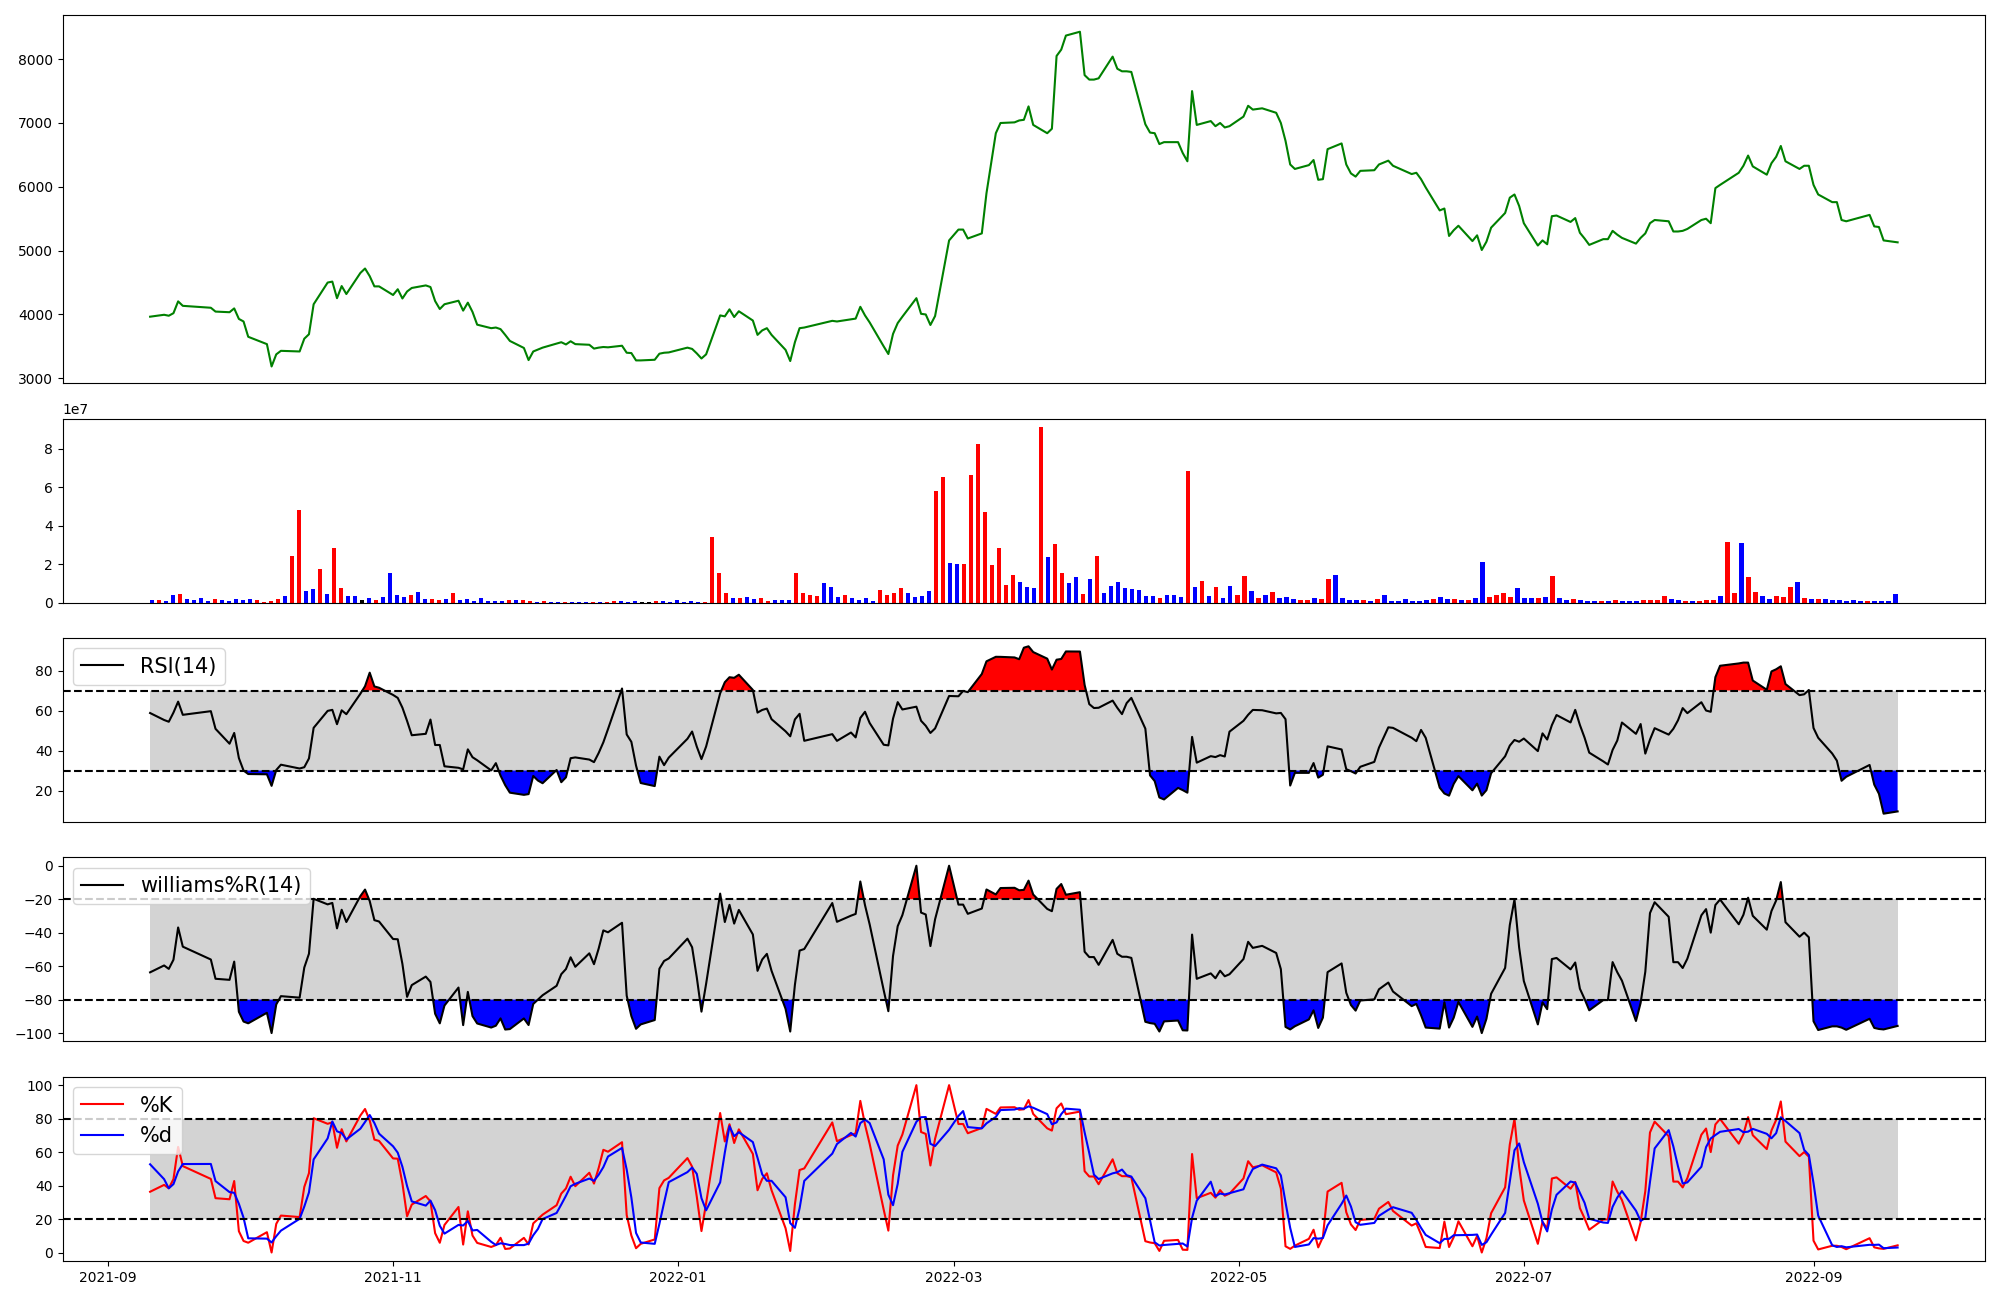This screenshot has width=2000, height=1300.
Task: Click the blue %d legend line sample
Action: pos(103,1135)
